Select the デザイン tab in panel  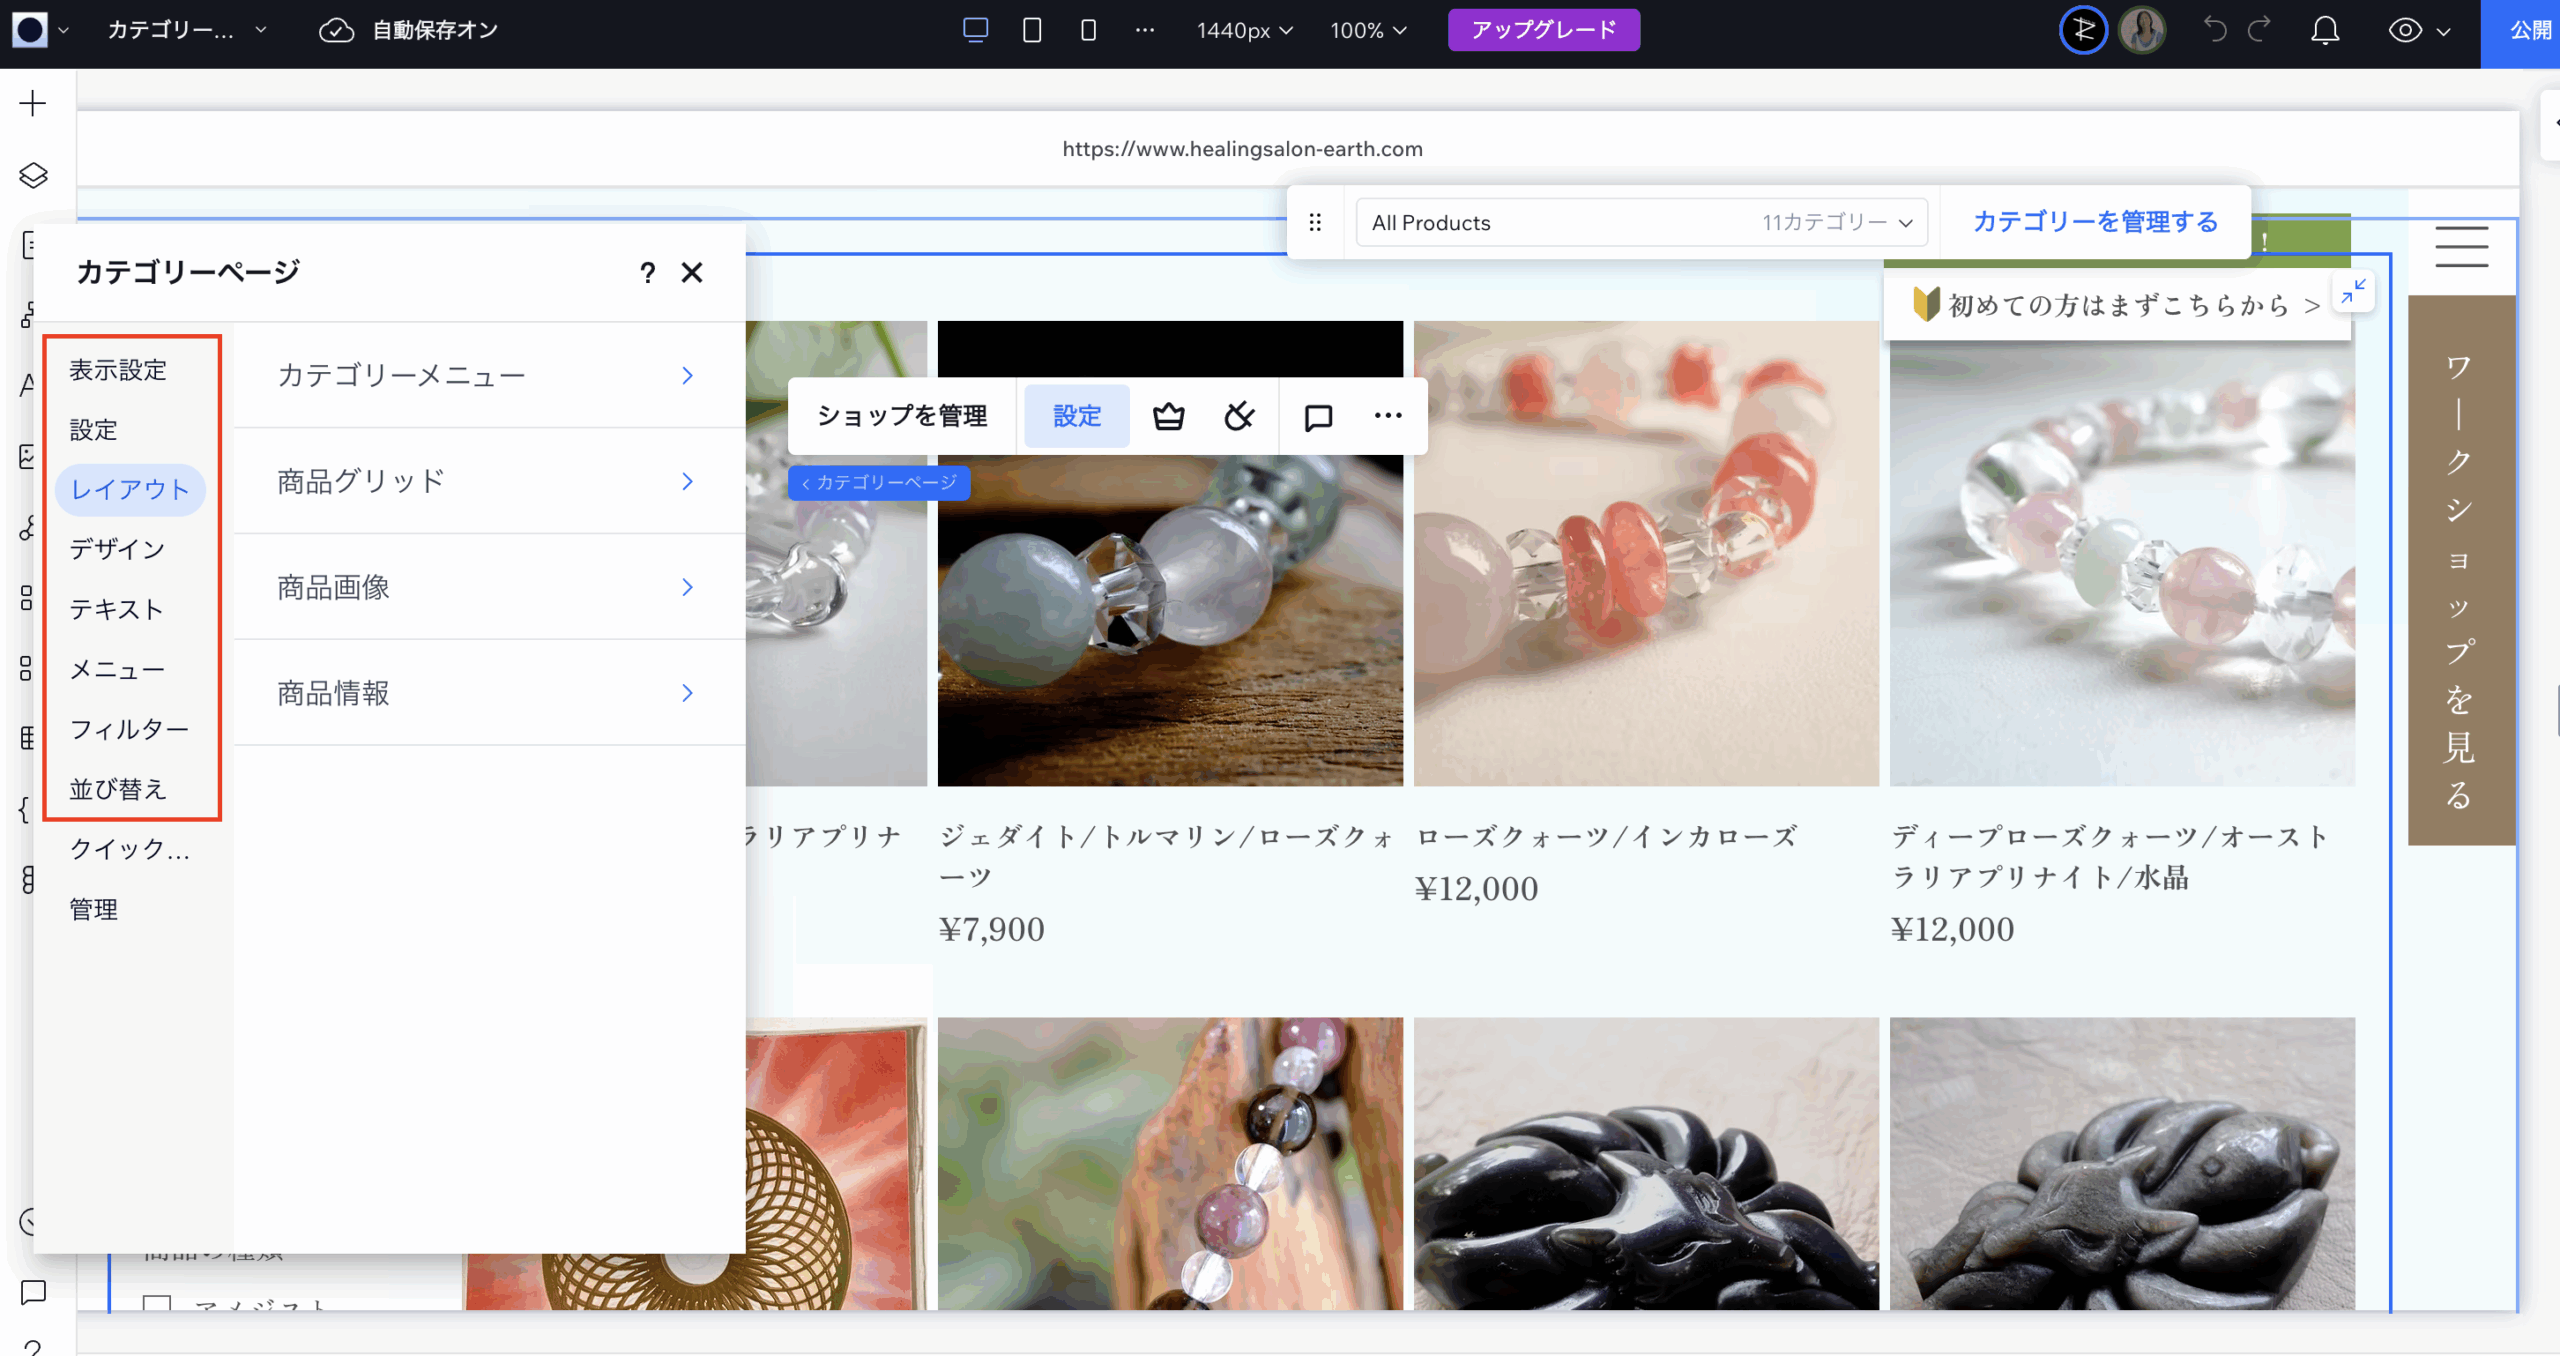click(x=117, y=549)
